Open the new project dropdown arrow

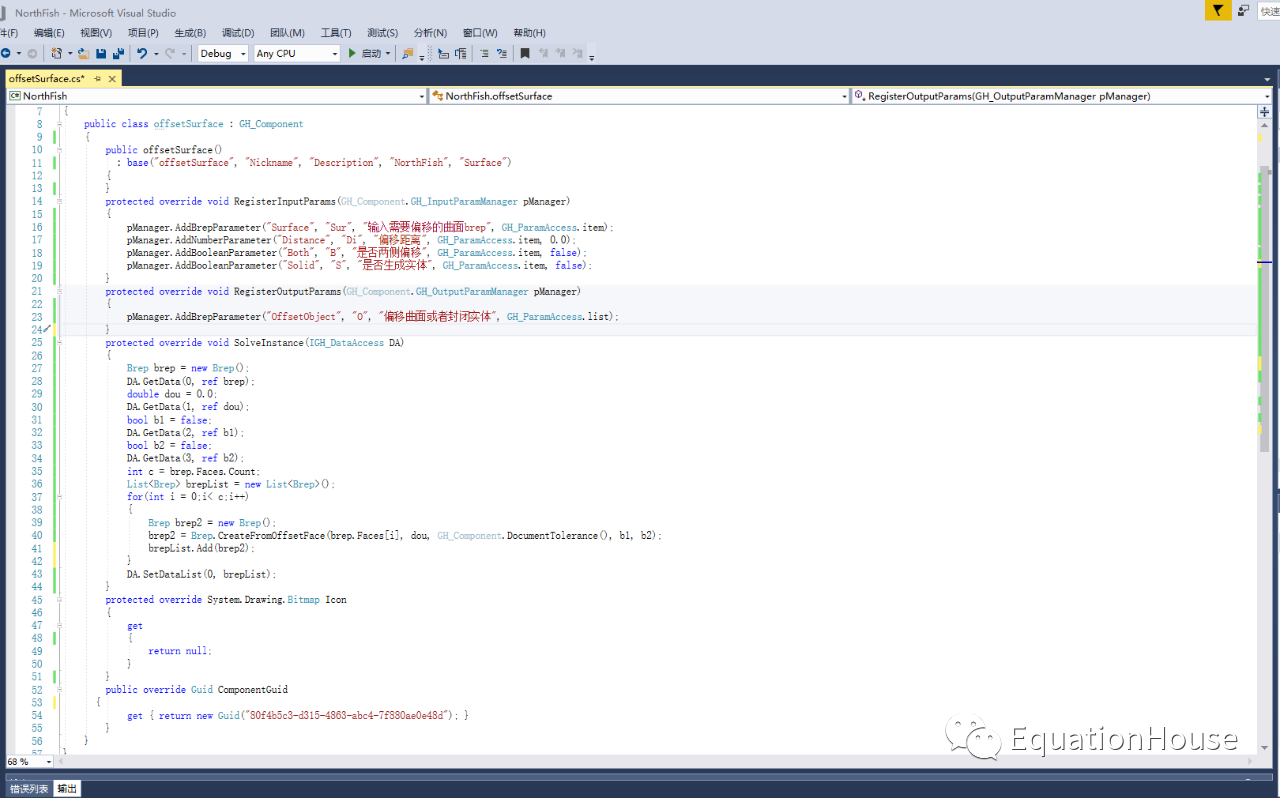coord(70,53)
